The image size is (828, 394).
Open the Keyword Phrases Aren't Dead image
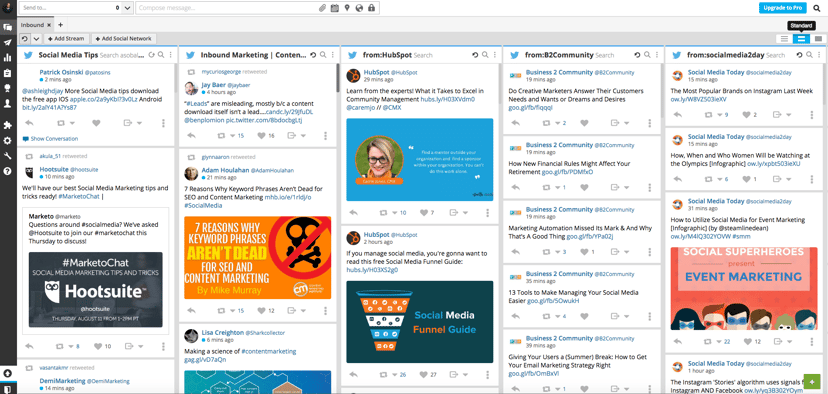pos(258,258)
